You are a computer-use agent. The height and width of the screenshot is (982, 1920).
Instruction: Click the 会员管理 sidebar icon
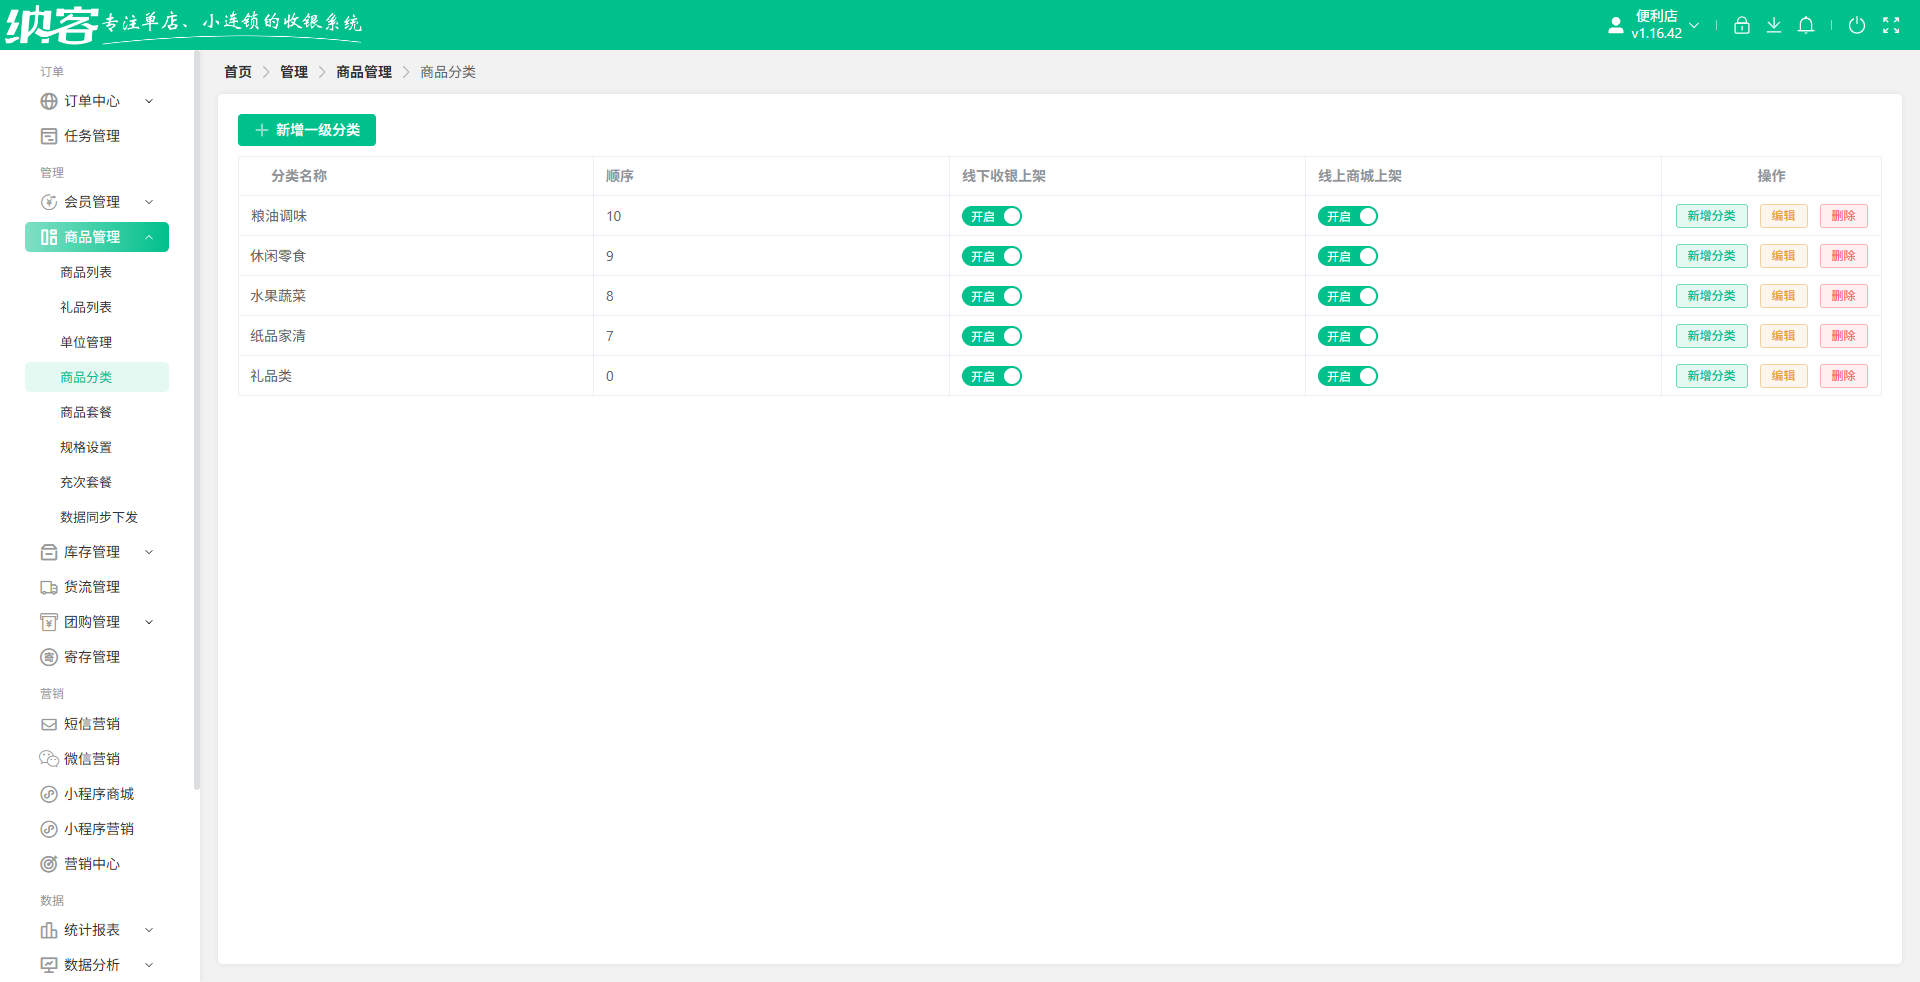click(49, 202)
